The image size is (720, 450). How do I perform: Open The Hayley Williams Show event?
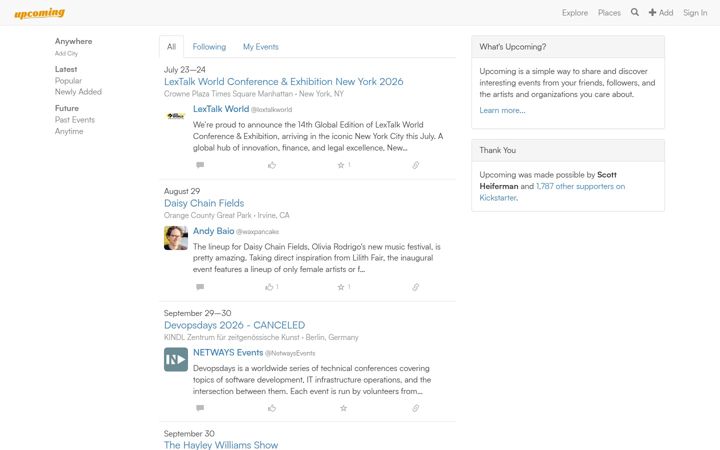point(221,445)
